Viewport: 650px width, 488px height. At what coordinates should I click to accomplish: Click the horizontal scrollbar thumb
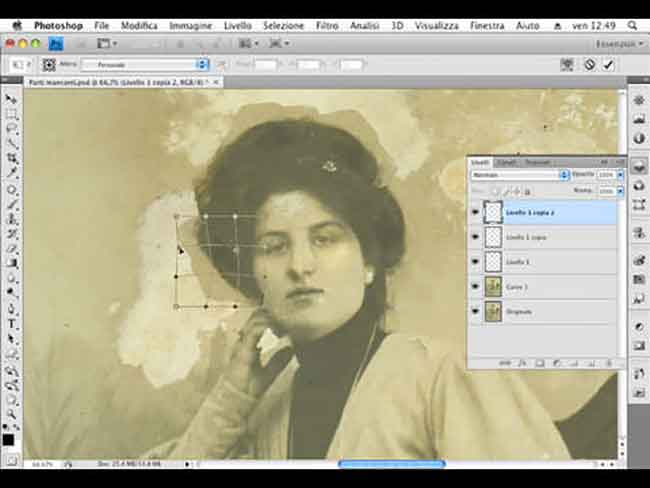(392, 464)
